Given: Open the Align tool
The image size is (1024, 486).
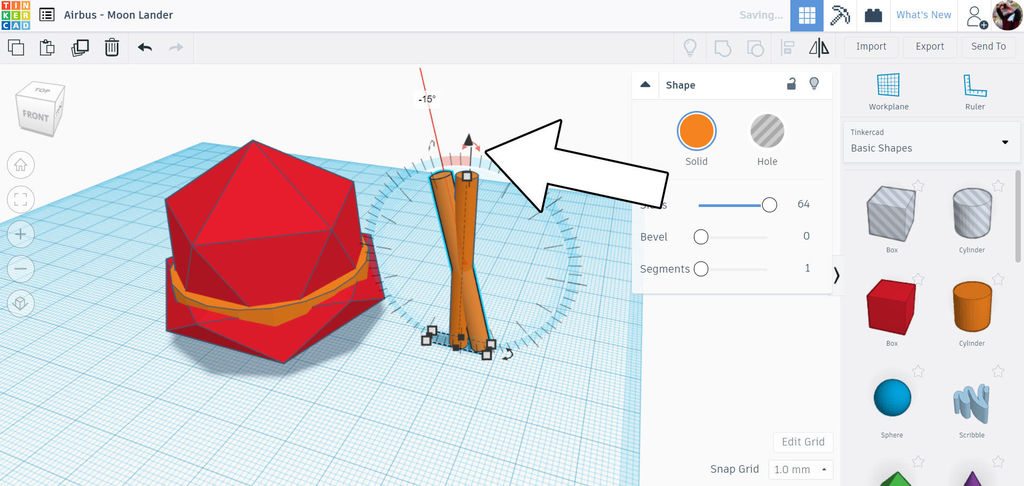Looking at the screenshot, I should click(x=787, y=47).
